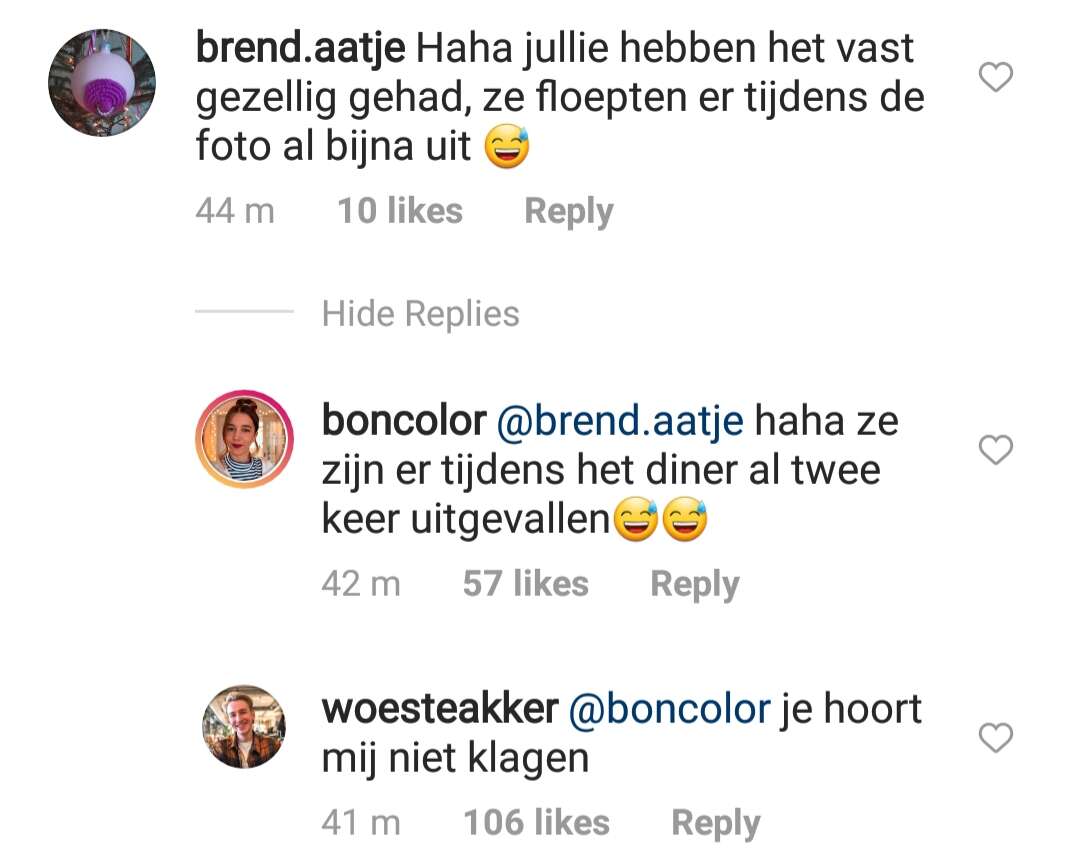Like woesteakker's reply using the heart icon

click(996, 738)
